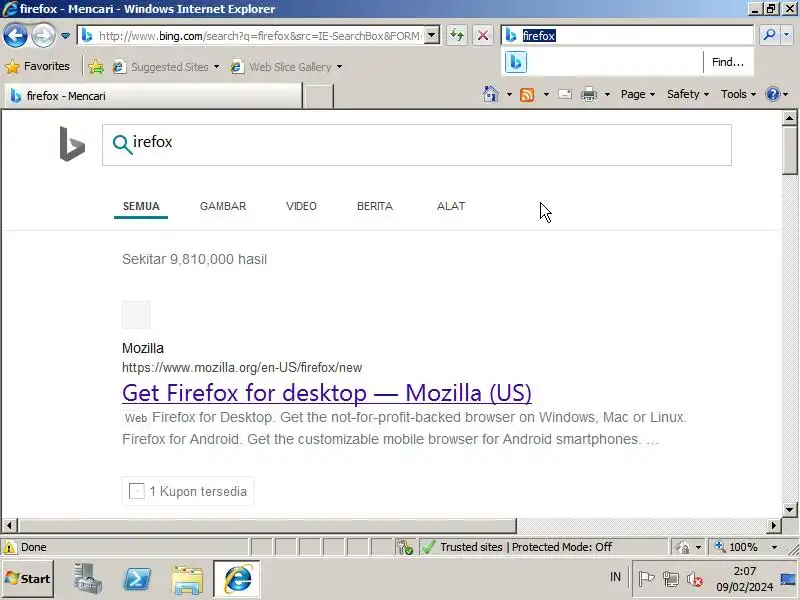Open Web Slice Gallery link

pos(281,67)
